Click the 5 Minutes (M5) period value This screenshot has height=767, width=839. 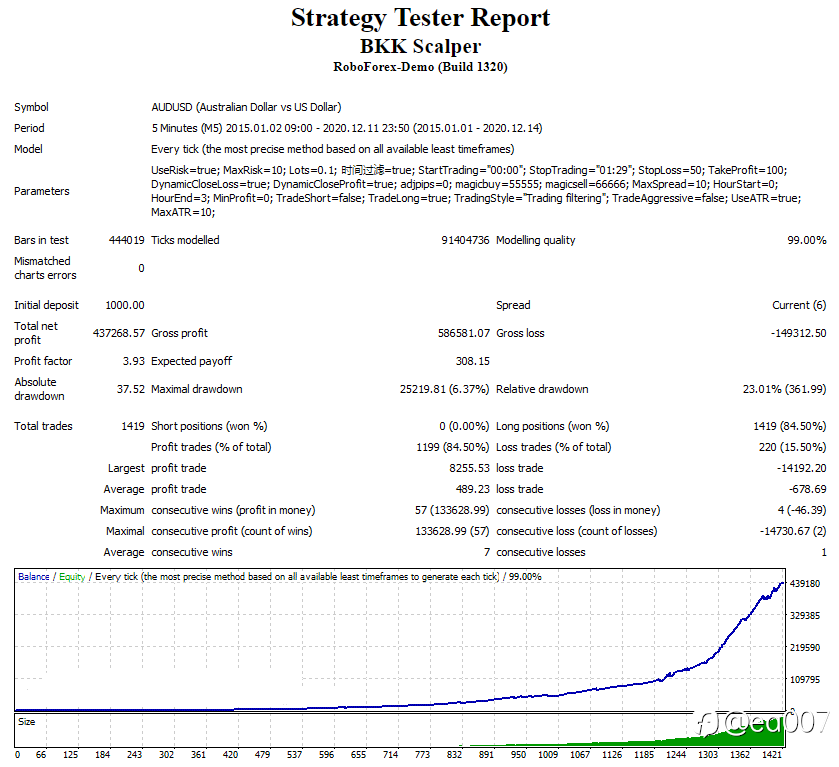347,128
